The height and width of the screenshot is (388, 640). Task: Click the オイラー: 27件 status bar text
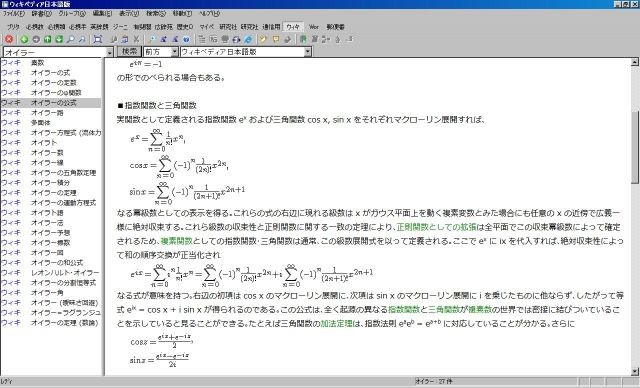point(433,381)
